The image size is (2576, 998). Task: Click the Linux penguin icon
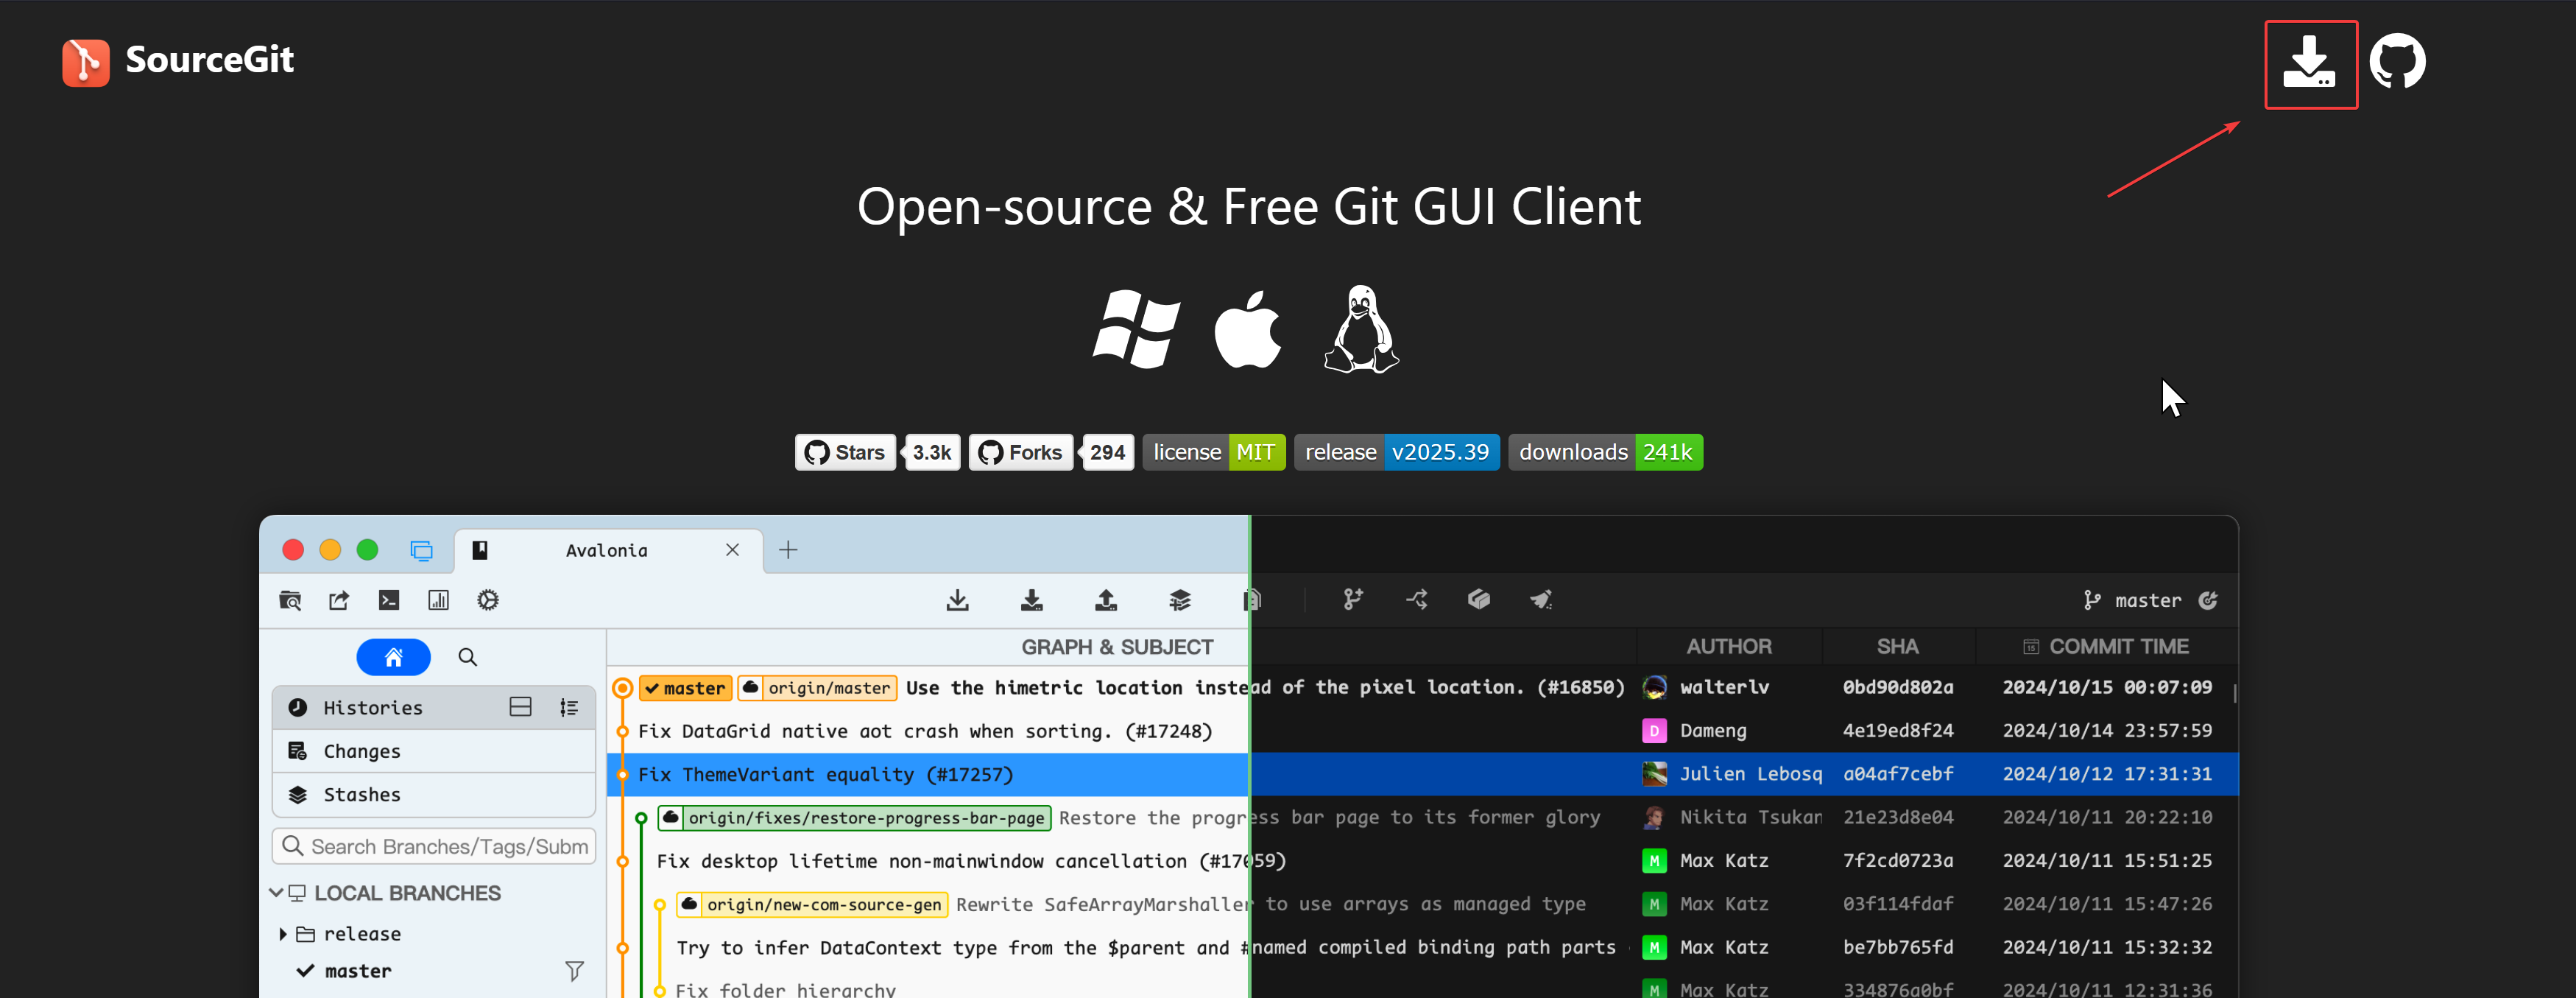(1361, 329)
